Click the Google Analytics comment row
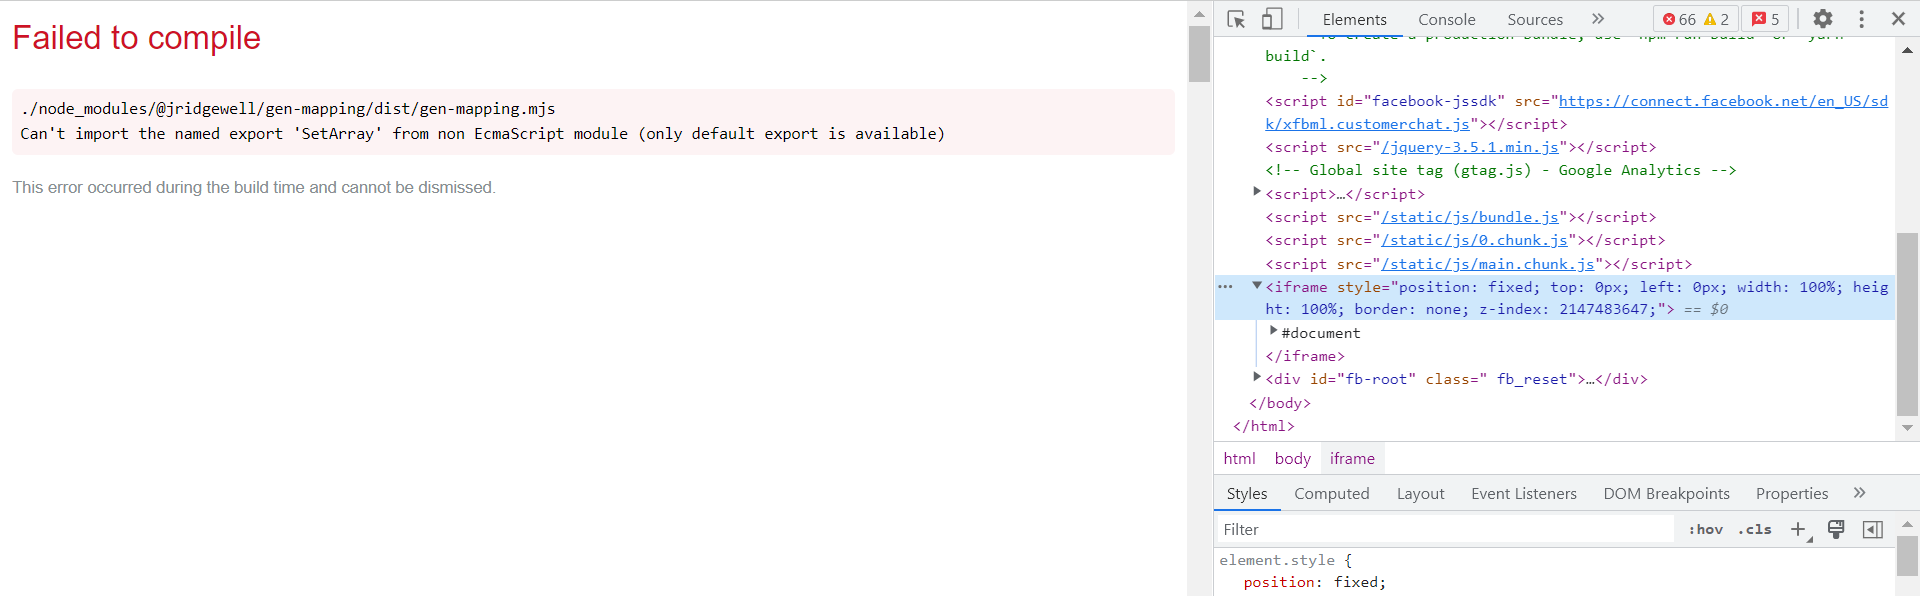 (x=1500, y=170)
